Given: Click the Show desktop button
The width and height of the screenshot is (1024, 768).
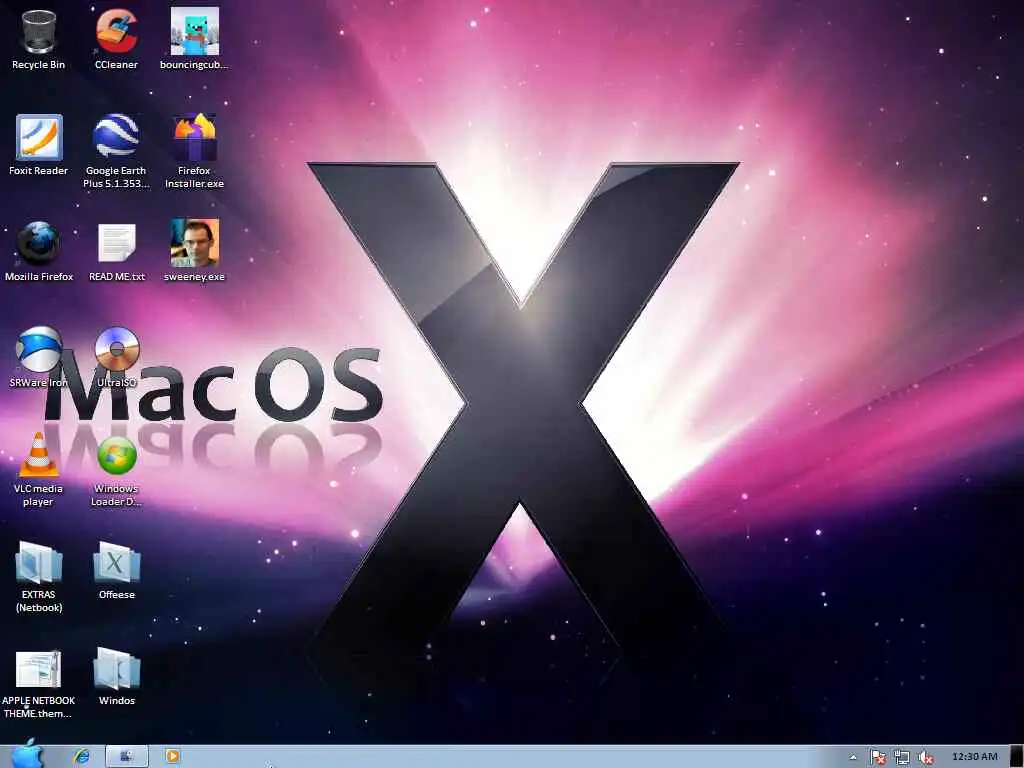Looking at the screenshot, I should point(1017,756).
